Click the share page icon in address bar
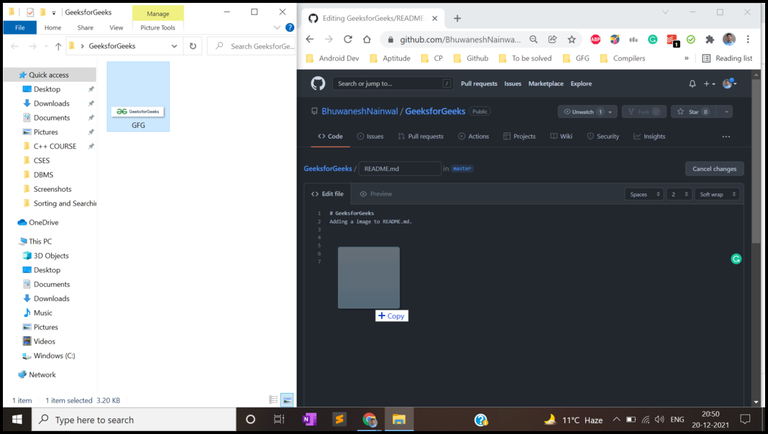The width and height of the screenshot is (768, 434). [552, 39]
